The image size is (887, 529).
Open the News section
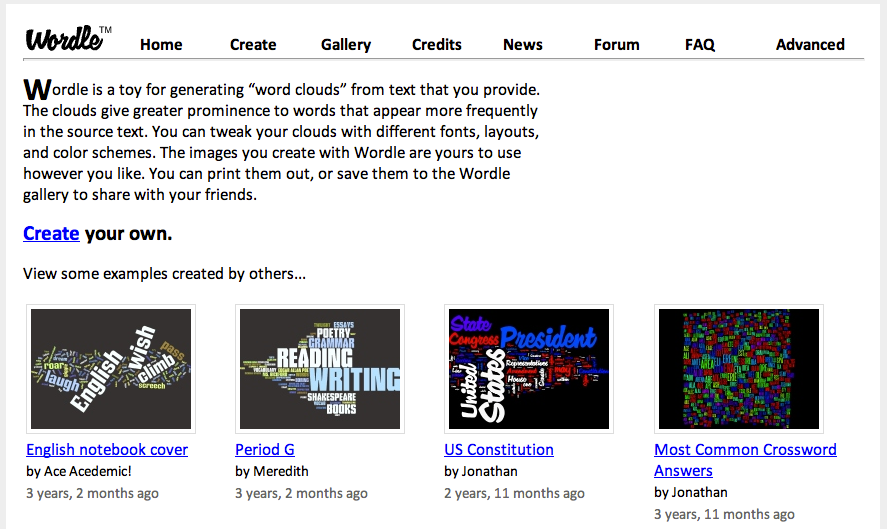pos(523,45)
